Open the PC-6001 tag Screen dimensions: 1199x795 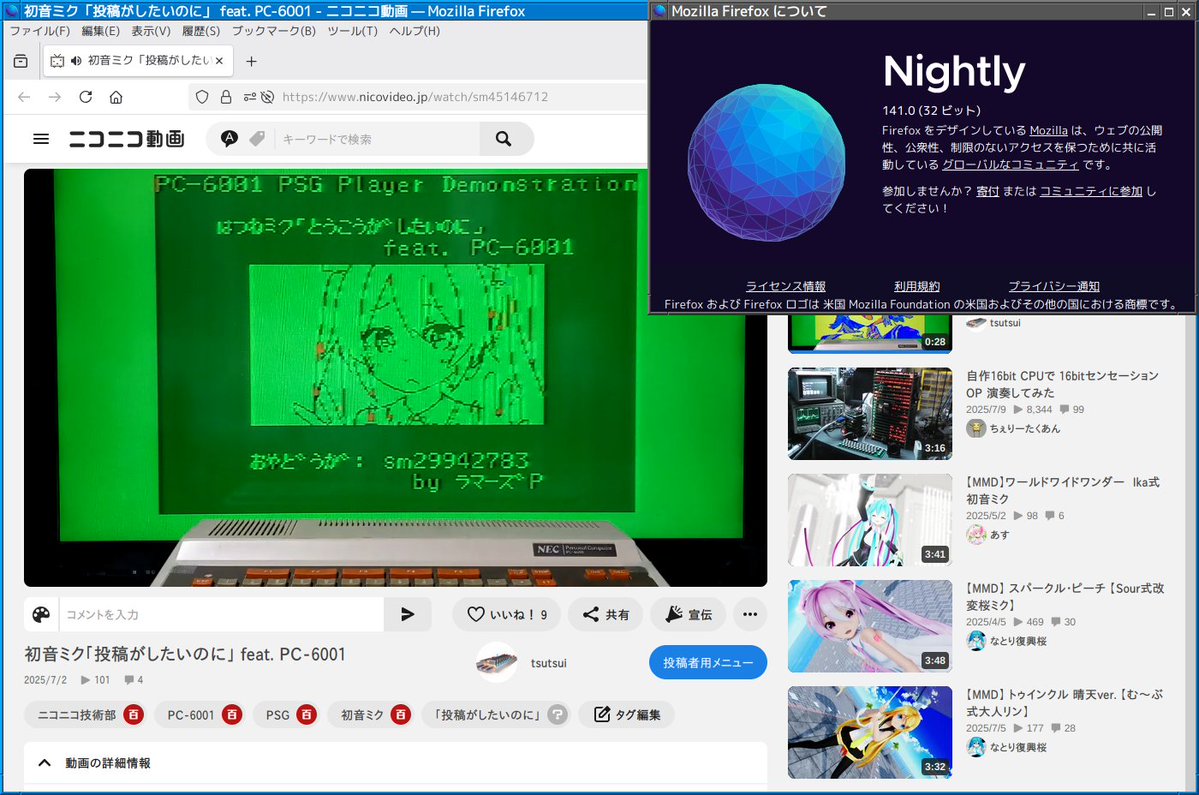(190, 716)
